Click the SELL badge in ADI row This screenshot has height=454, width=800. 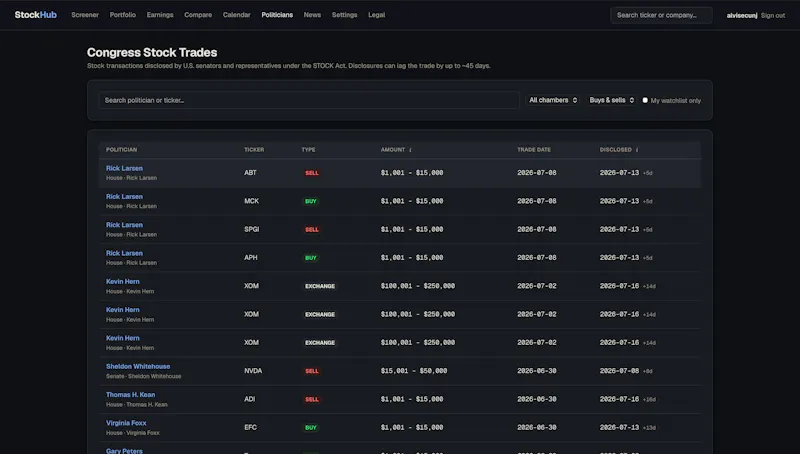tap(312, 399)
